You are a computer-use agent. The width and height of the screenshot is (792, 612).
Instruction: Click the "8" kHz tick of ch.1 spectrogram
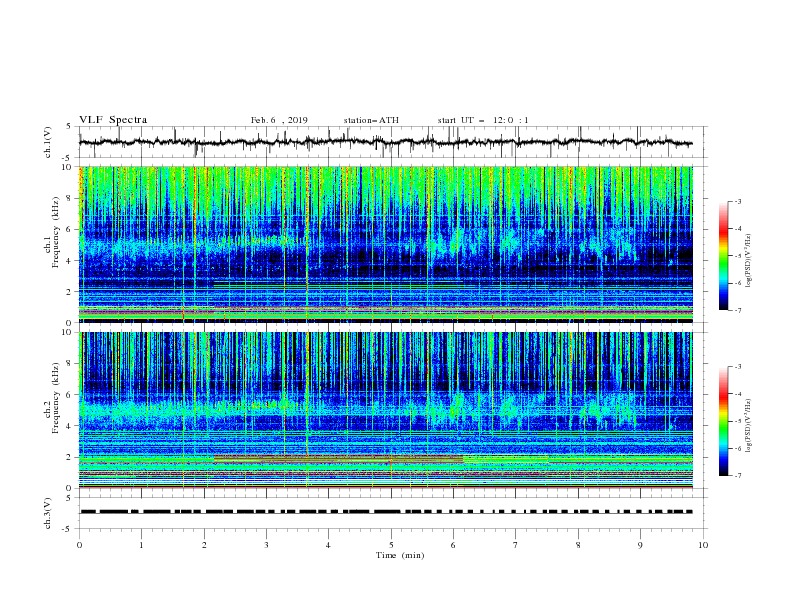[69, 198]
